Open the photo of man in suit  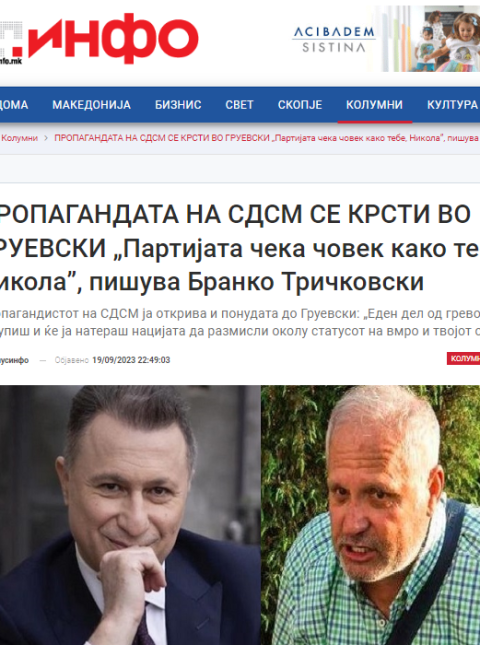130,515
